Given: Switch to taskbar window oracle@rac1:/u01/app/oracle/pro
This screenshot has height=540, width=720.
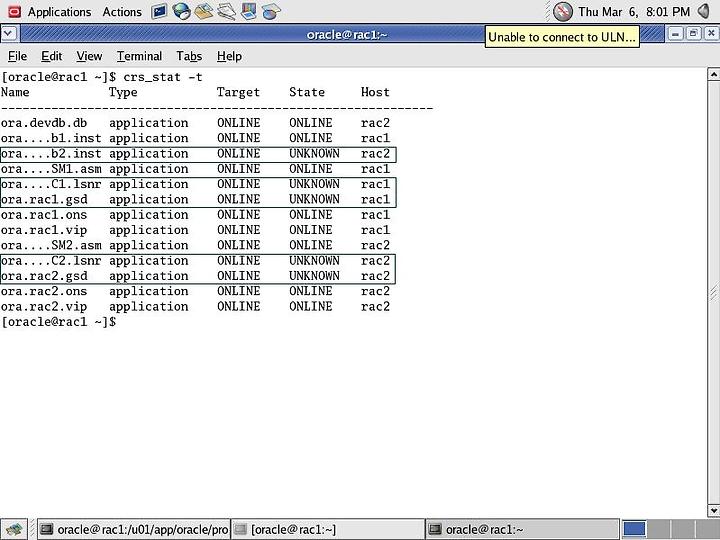Looking at the screenshot, I should click(133, 529).
